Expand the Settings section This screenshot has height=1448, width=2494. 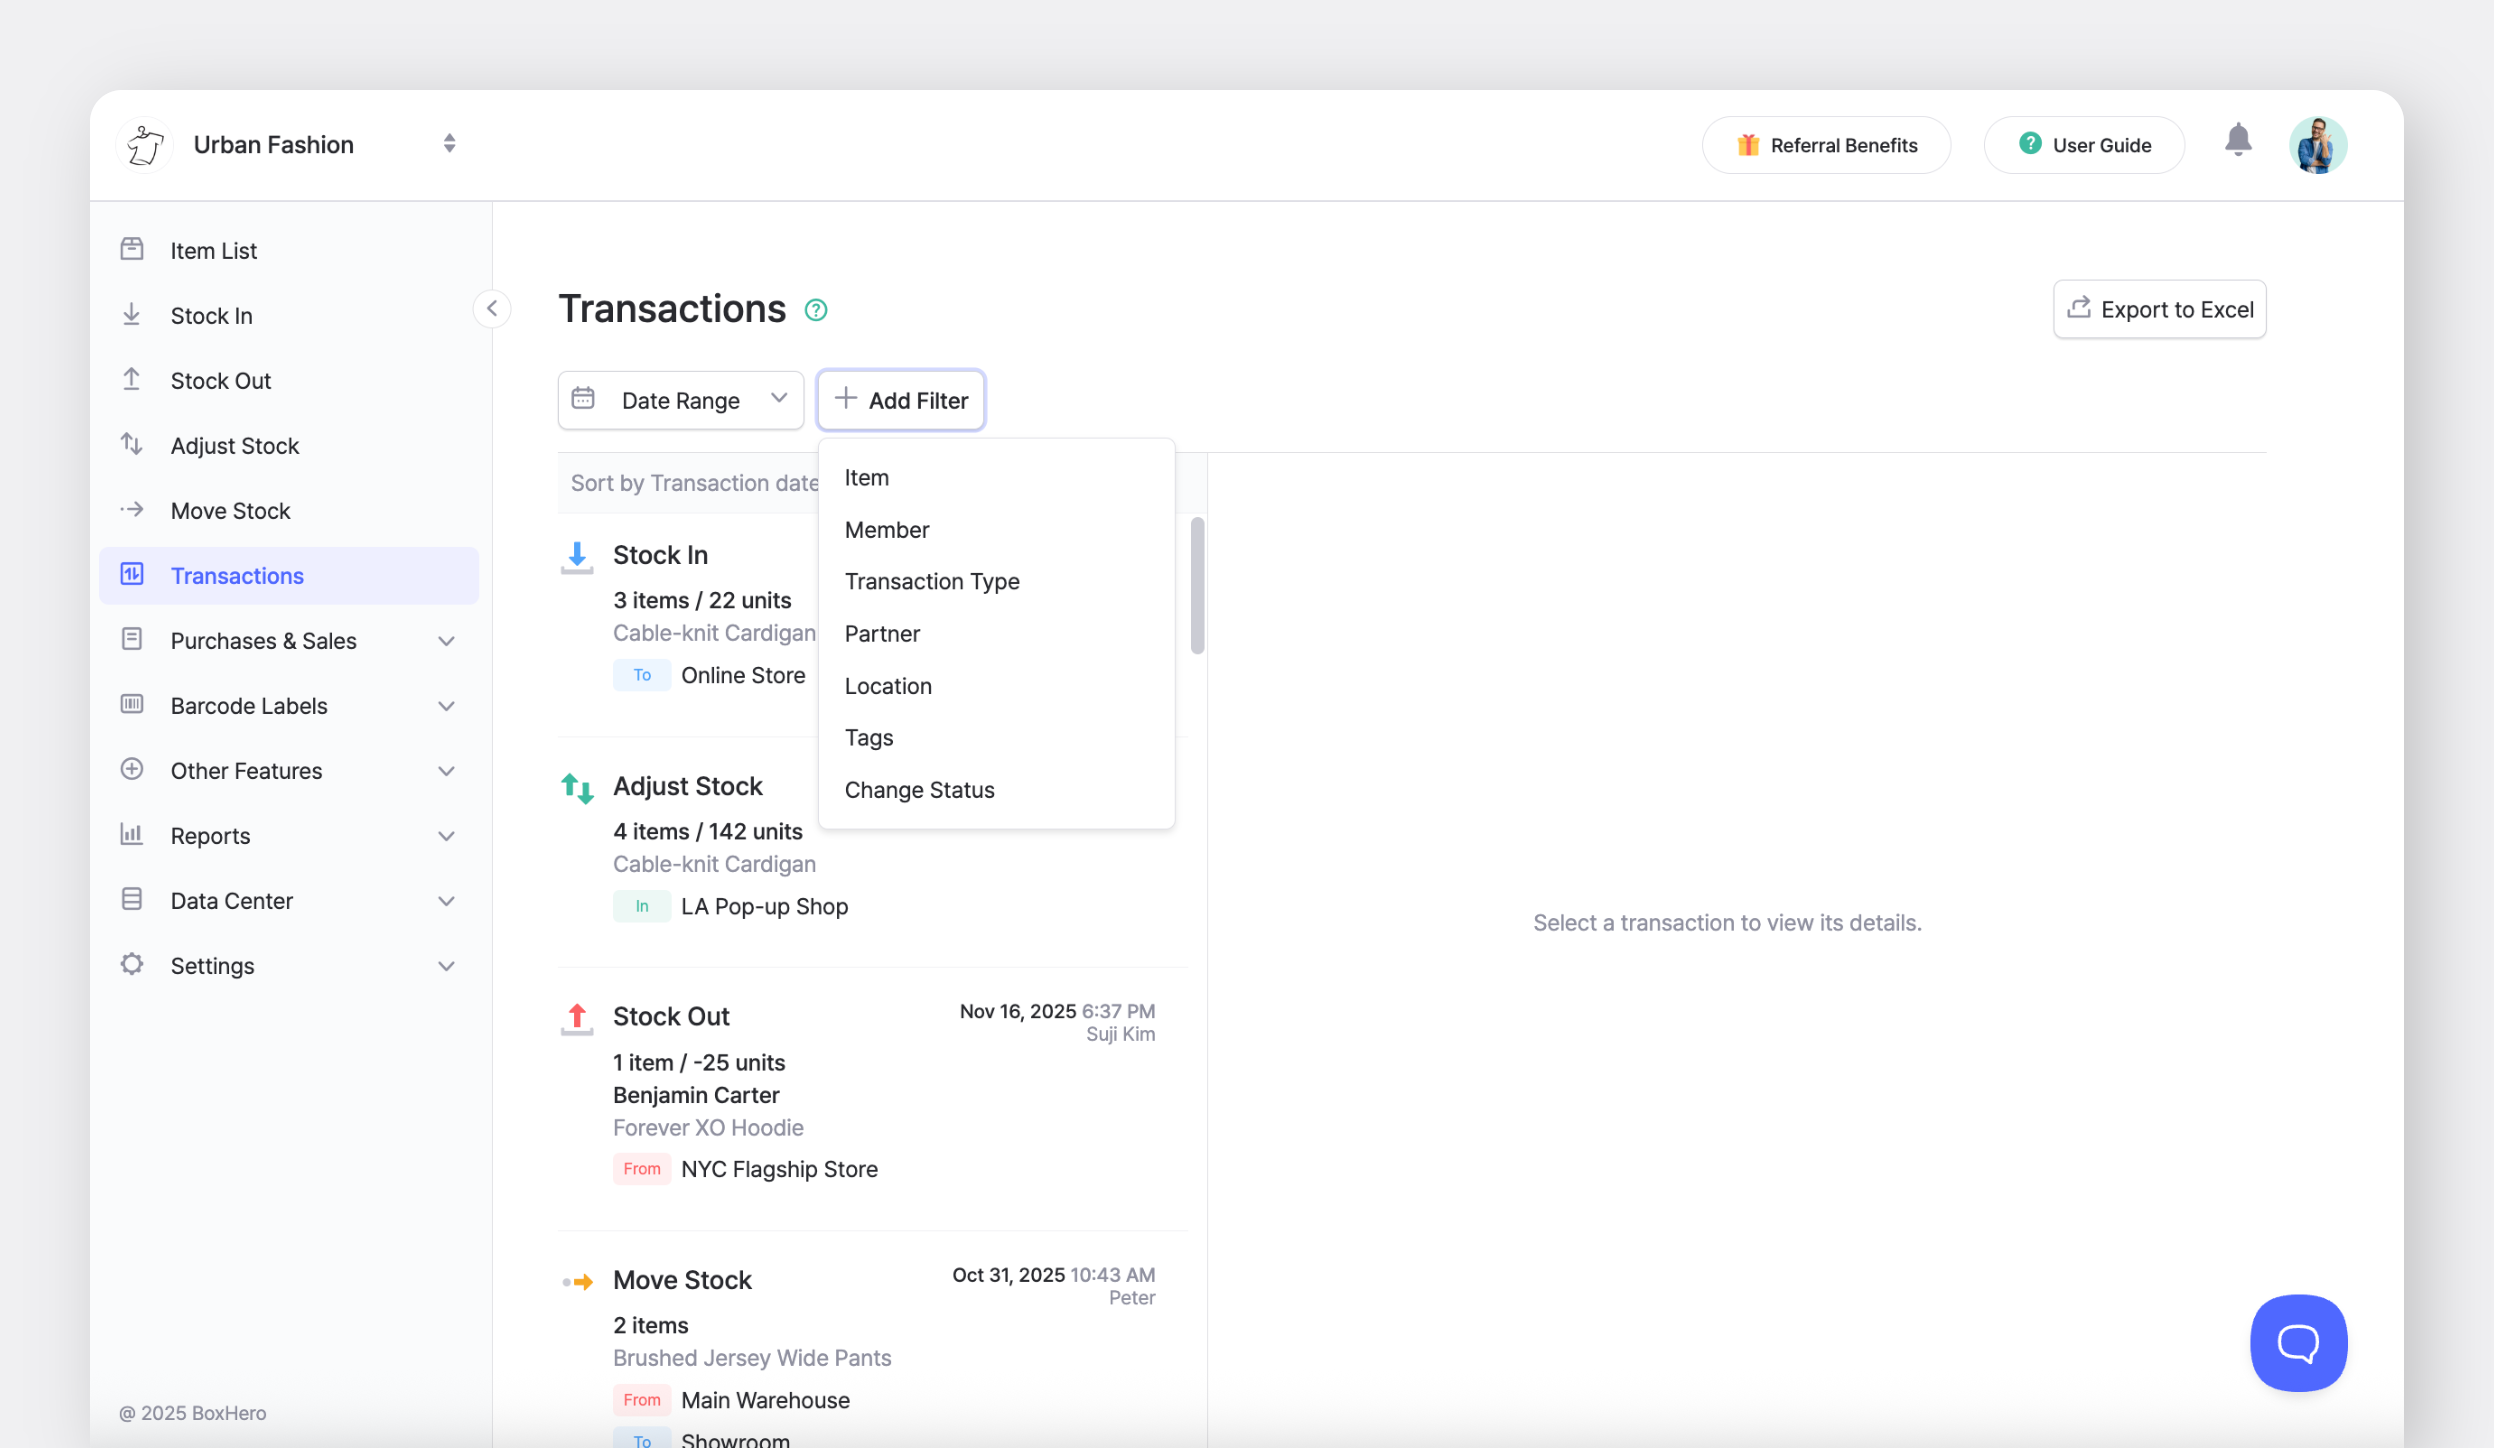[x=446, y=966]
